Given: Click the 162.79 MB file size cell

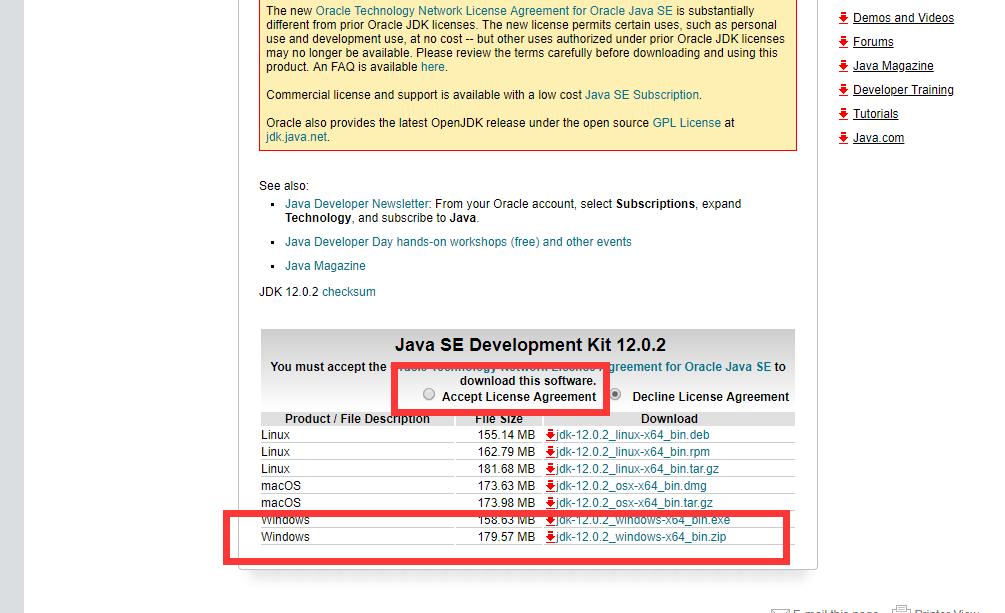Looking at the screenshot, I should coord(506,452).
